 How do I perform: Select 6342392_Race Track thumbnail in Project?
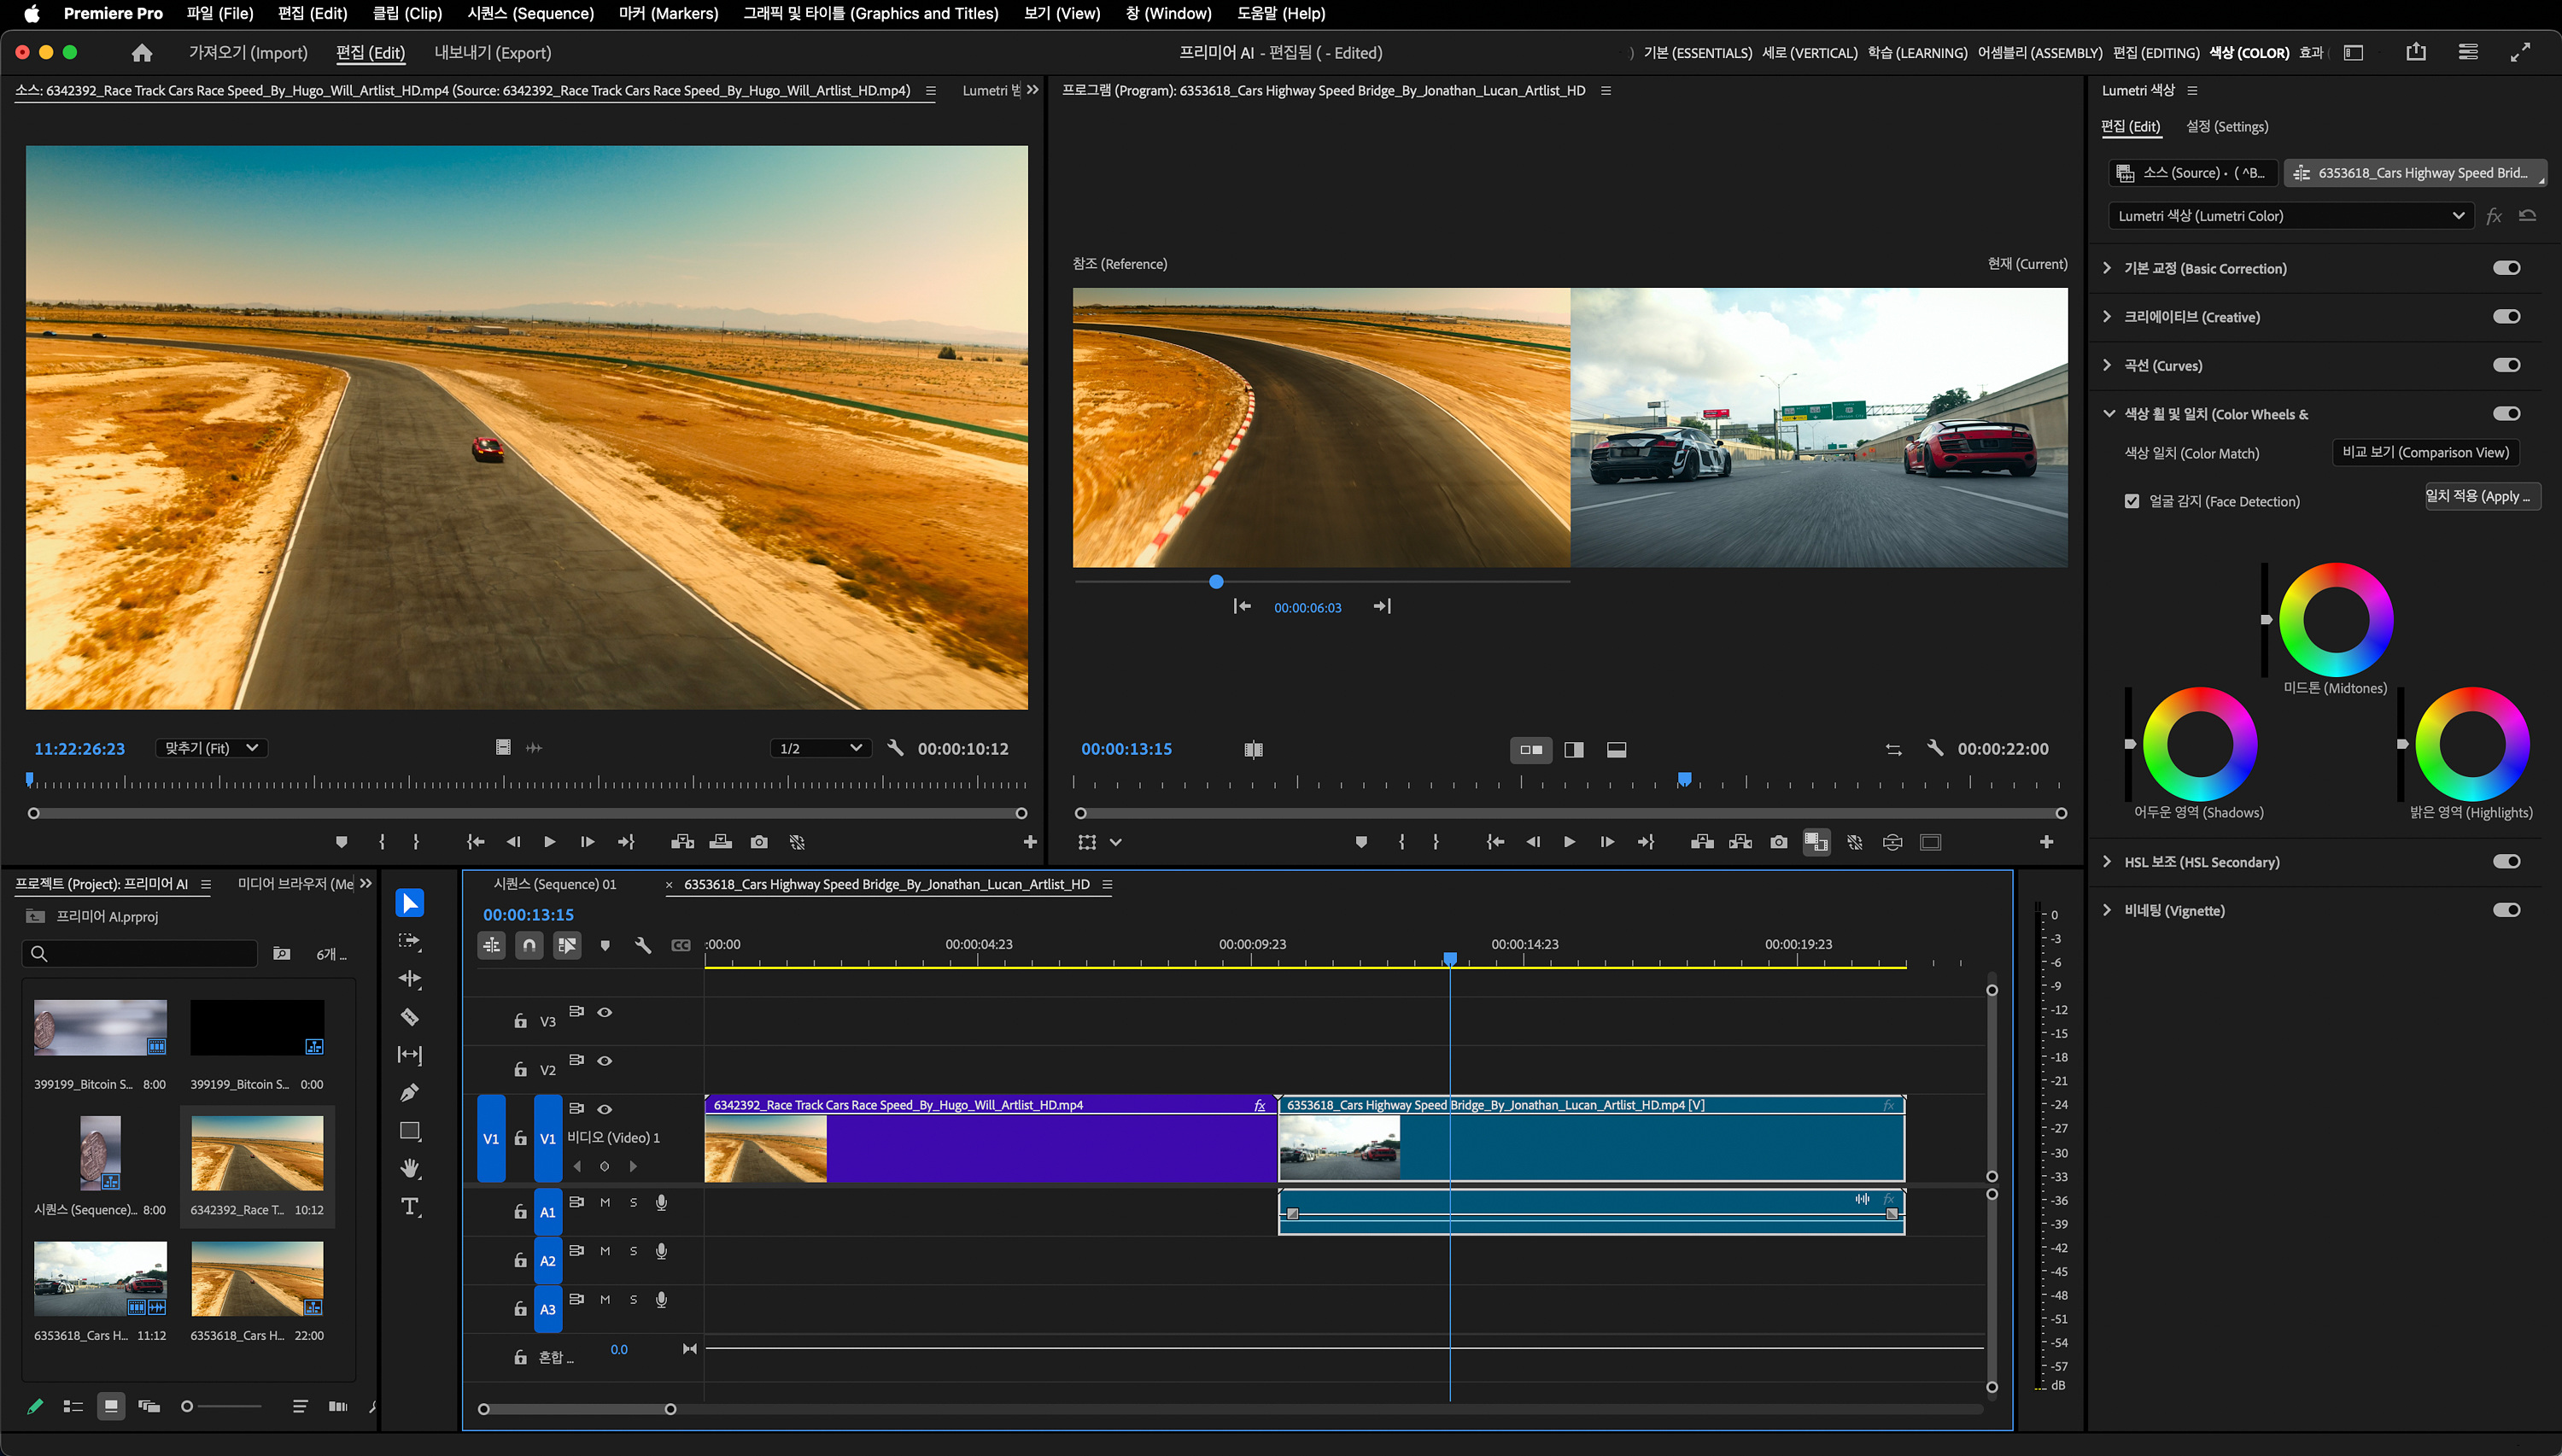click(x=257, y=1154)
